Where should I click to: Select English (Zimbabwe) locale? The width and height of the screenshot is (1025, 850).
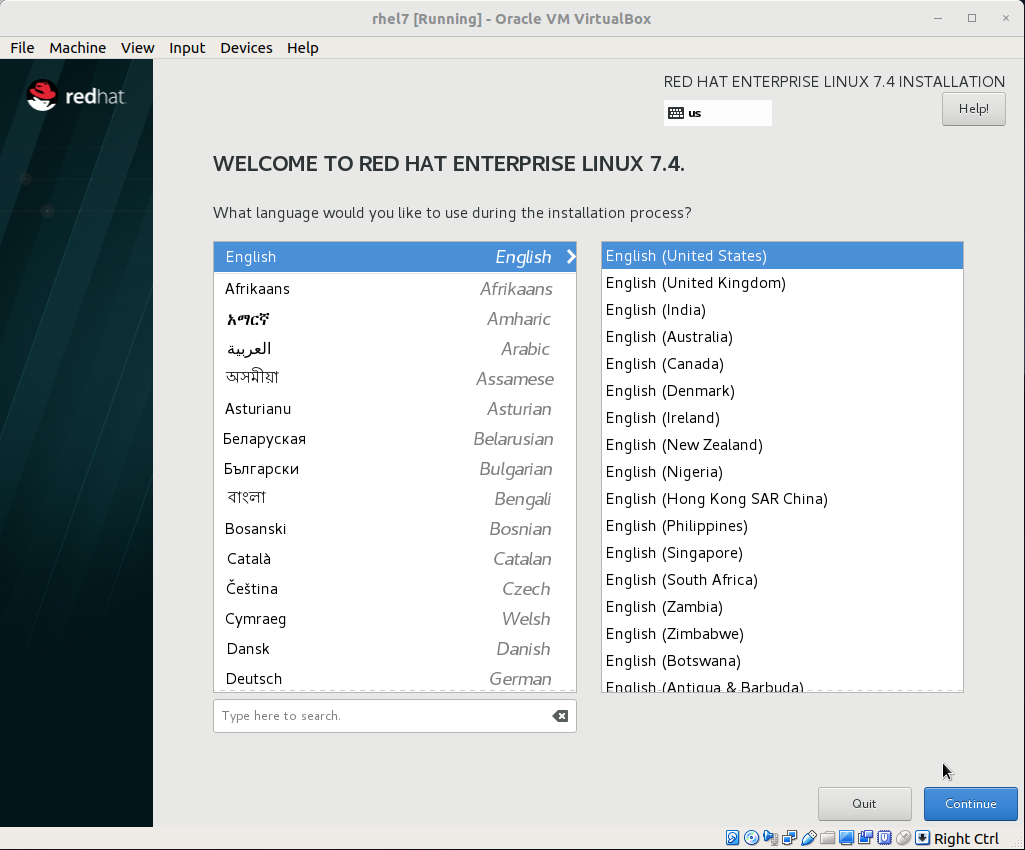[782, 634]
